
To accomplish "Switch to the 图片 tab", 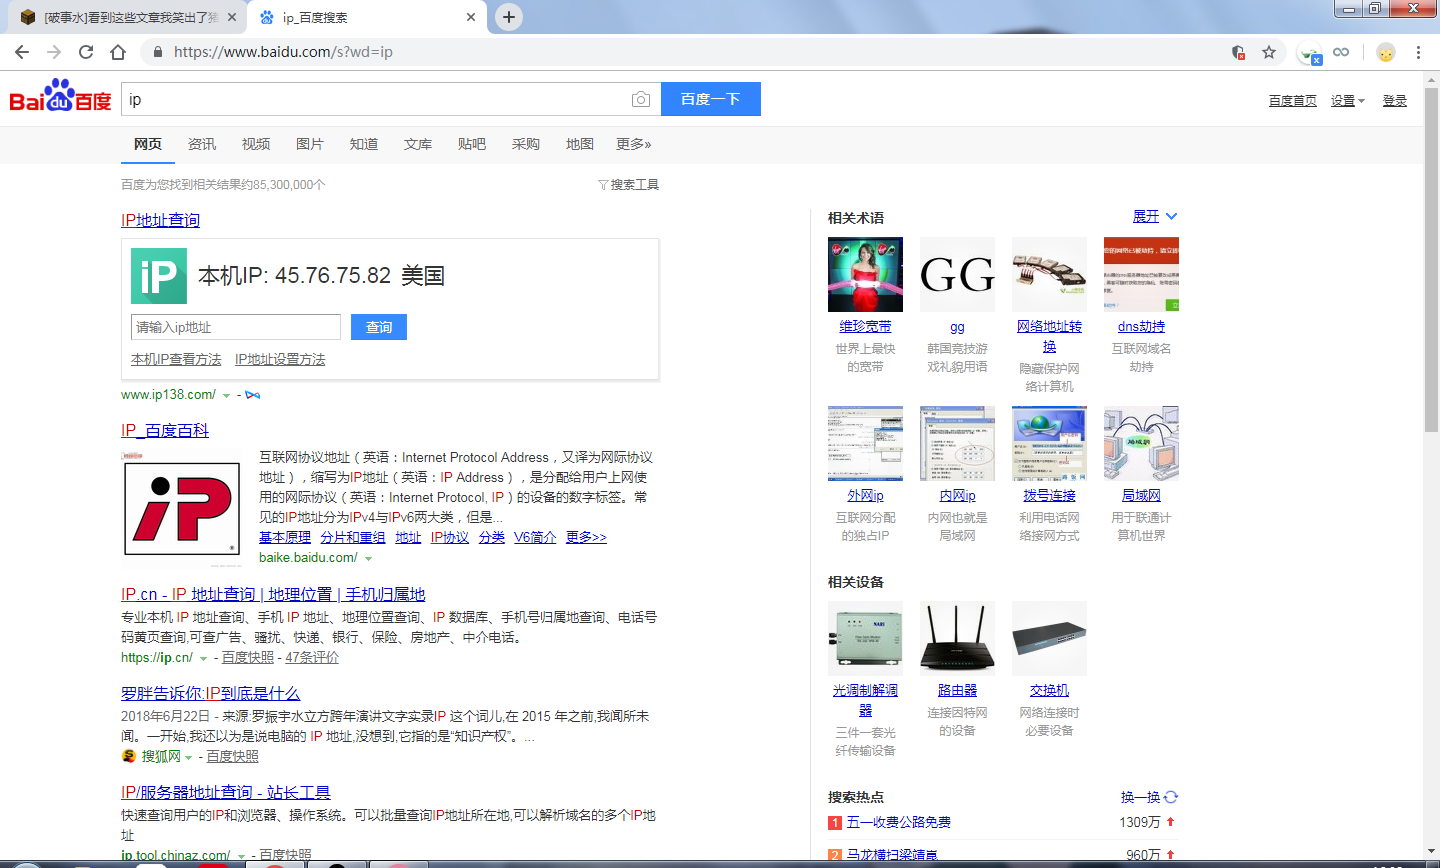I will pos(310,144).
